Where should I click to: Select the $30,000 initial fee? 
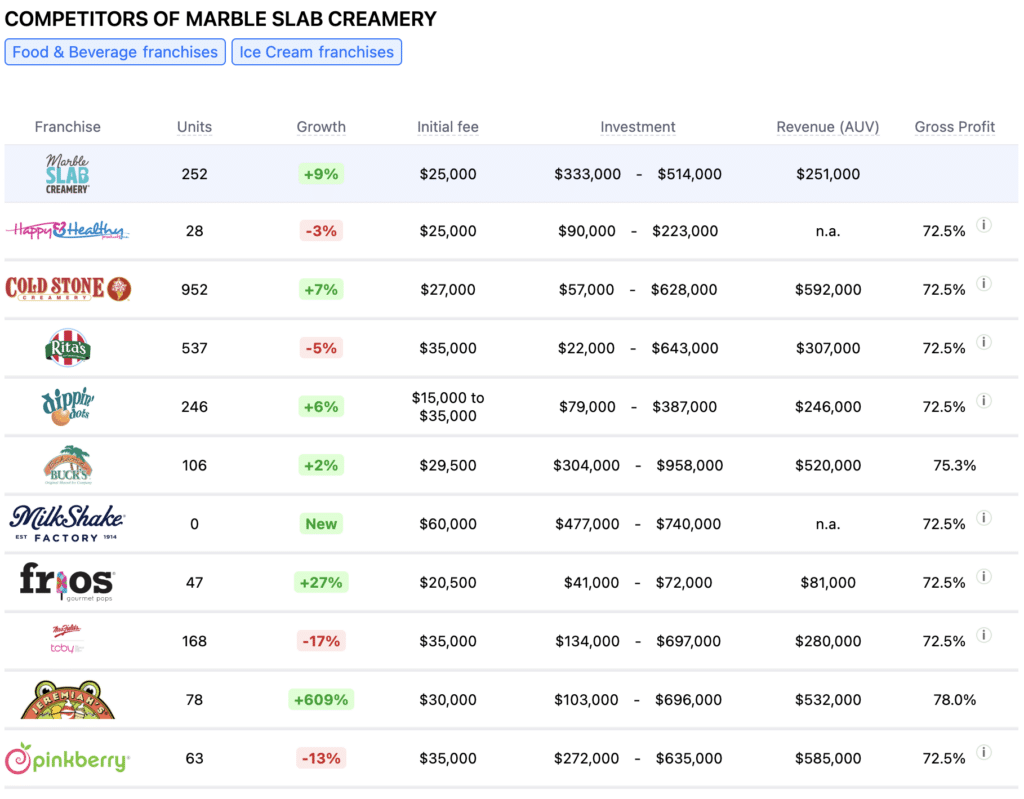448,700
